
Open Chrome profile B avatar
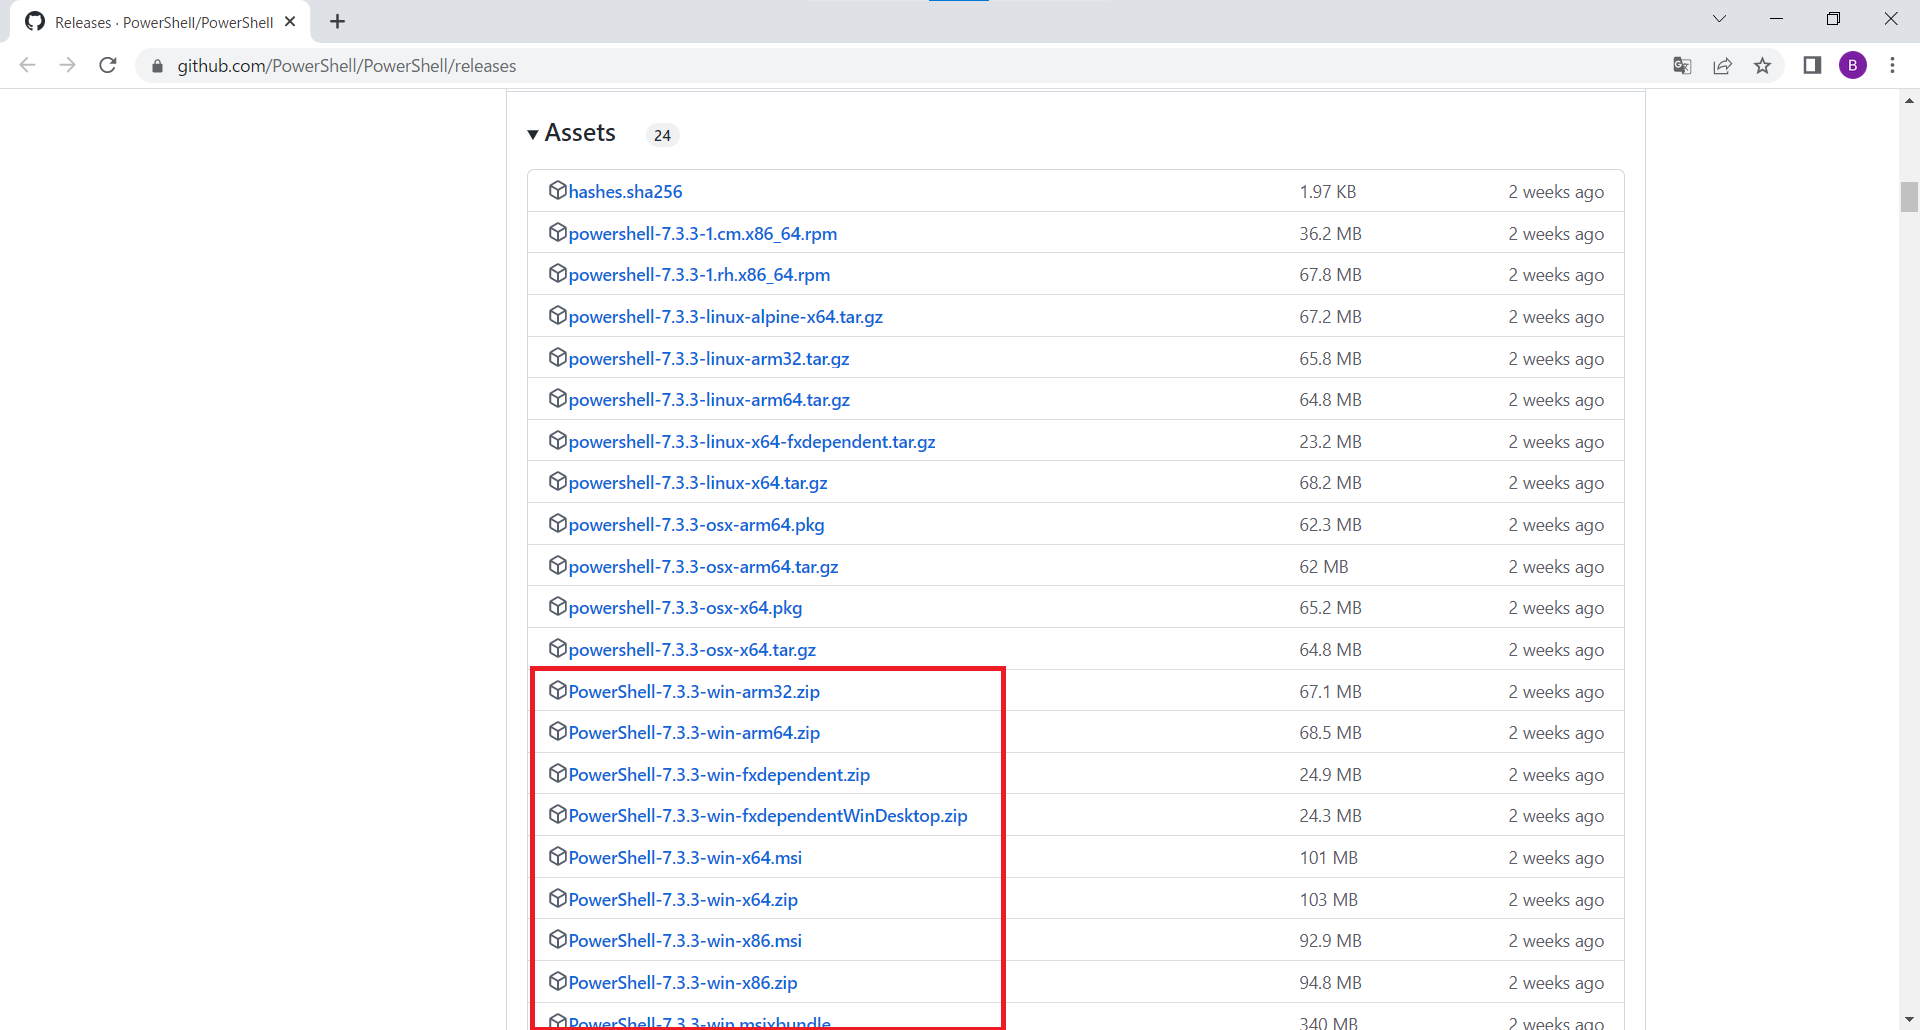1852,65
